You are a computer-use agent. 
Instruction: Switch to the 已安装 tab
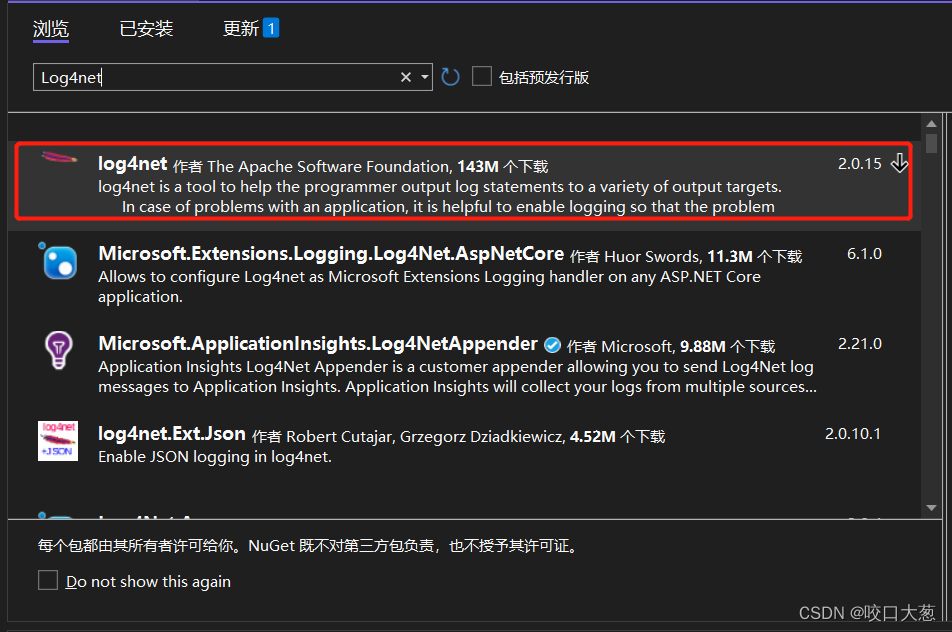(146, 29)
